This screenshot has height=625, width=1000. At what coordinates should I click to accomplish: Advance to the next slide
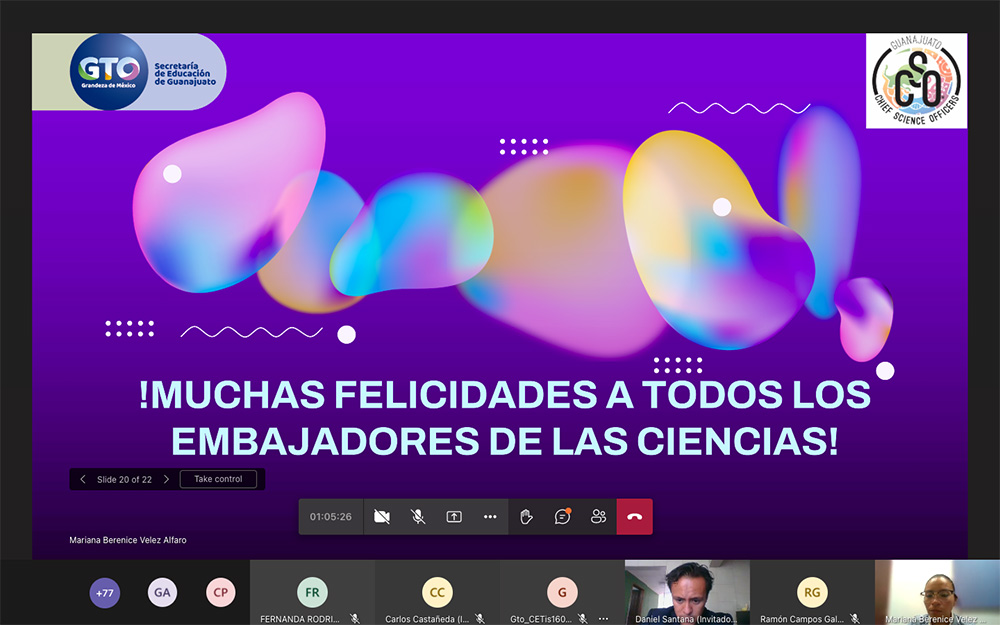[x=166, y=479]
